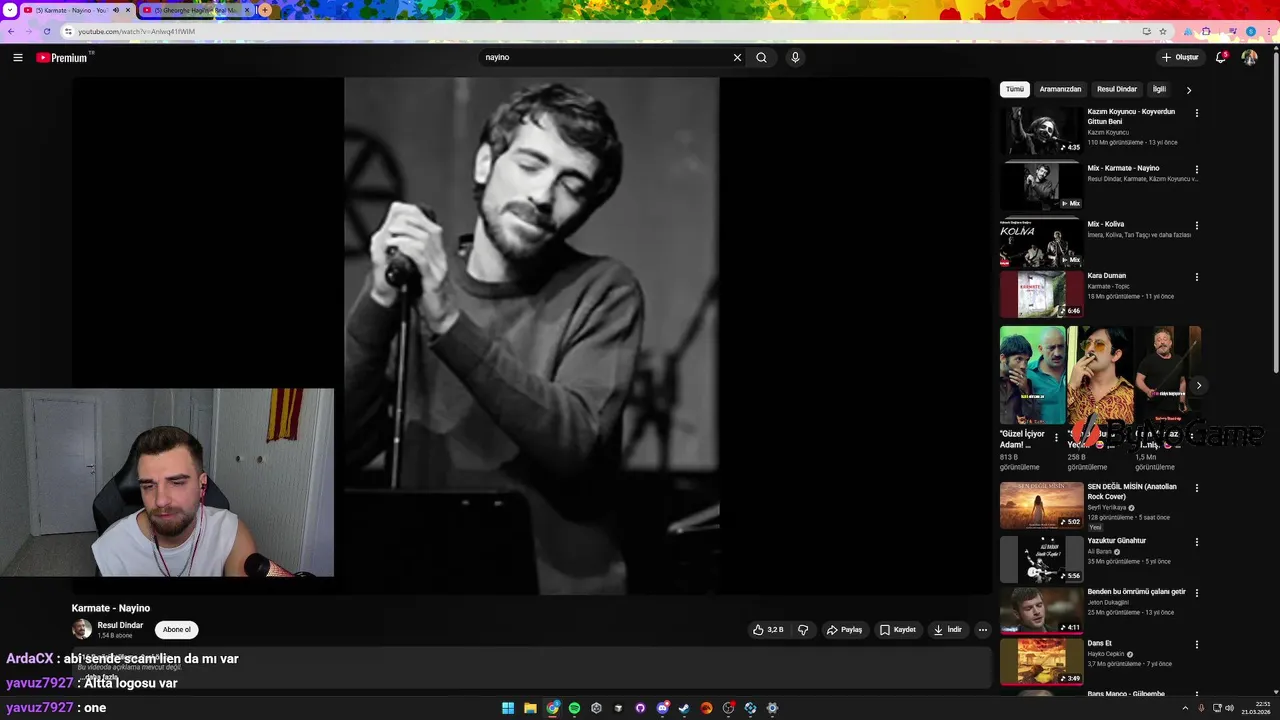This screenshot has width=1280, height=720.
Task: Open the Chrome three-dot menu
Action: click(1268, 31)
